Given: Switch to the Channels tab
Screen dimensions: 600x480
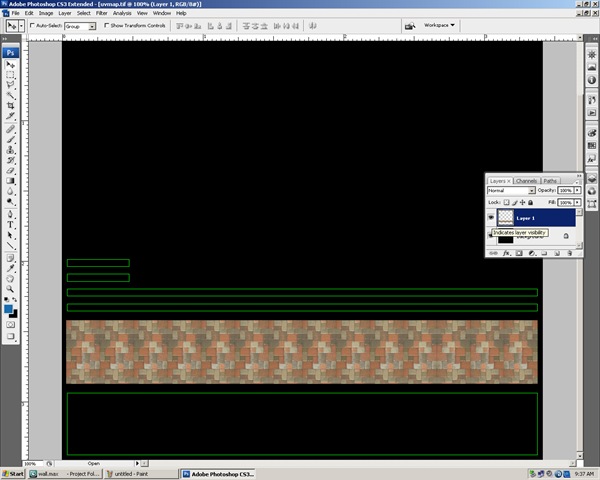Looking at the screenshot, I should (526, 181).
